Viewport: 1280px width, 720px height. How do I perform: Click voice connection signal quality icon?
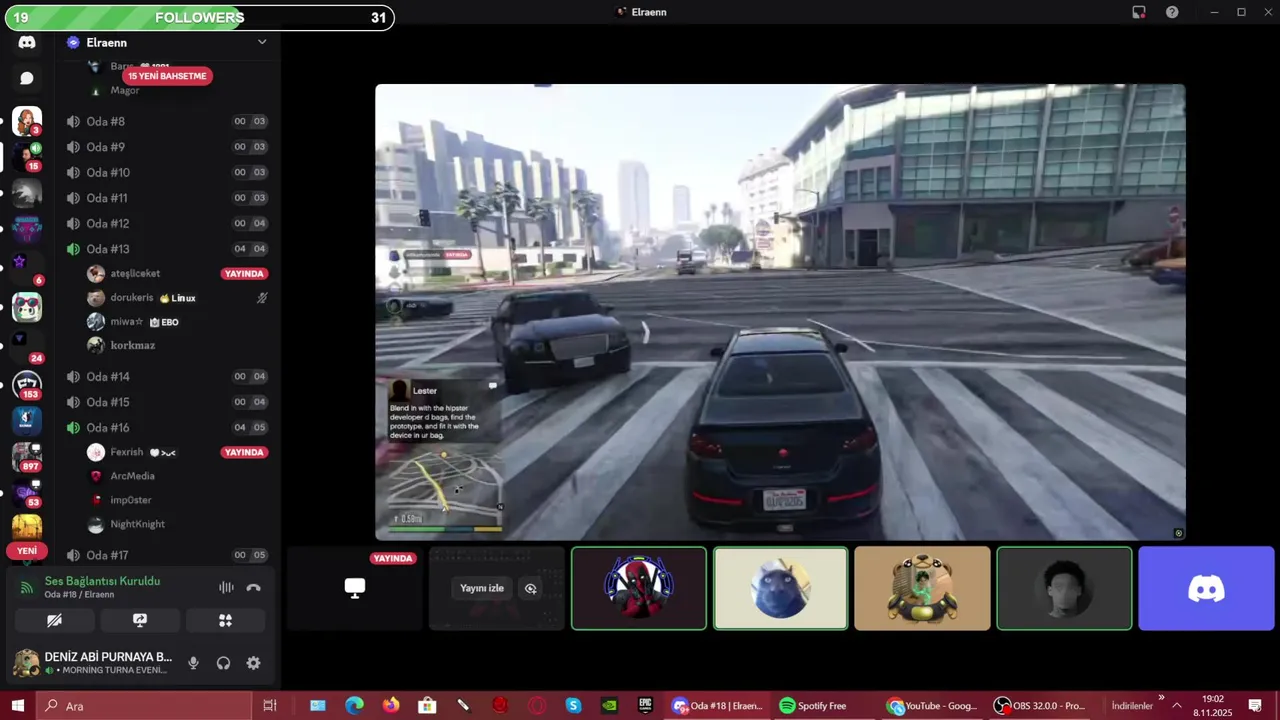26,588
